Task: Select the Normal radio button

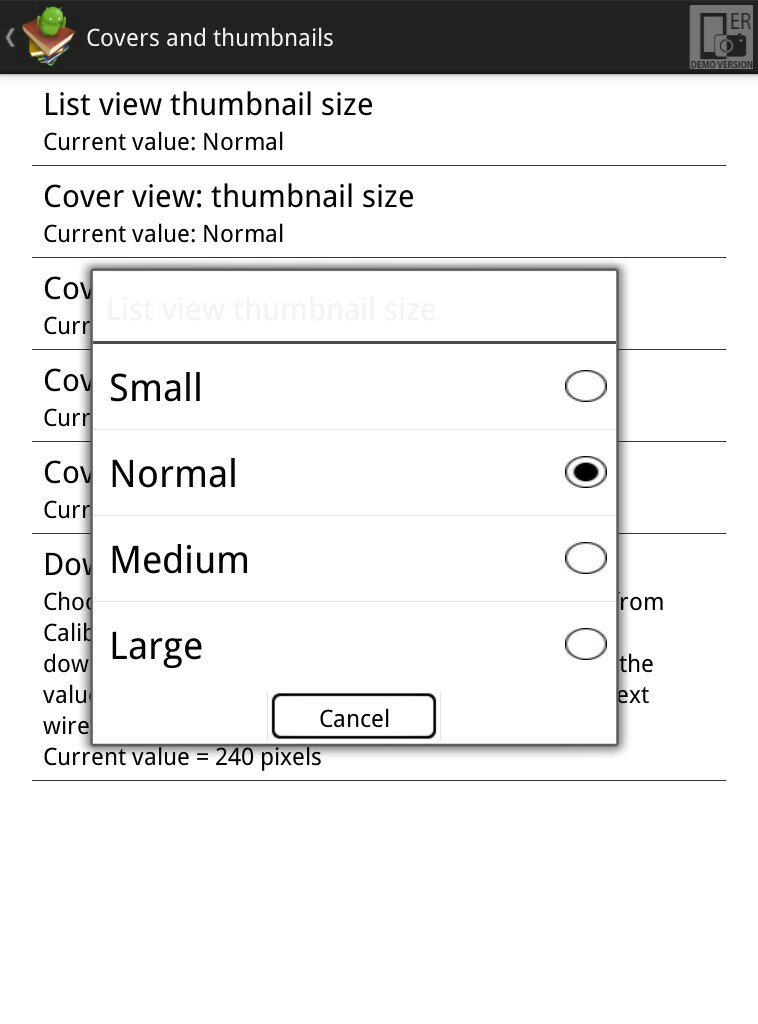Action: coord(585,472)
